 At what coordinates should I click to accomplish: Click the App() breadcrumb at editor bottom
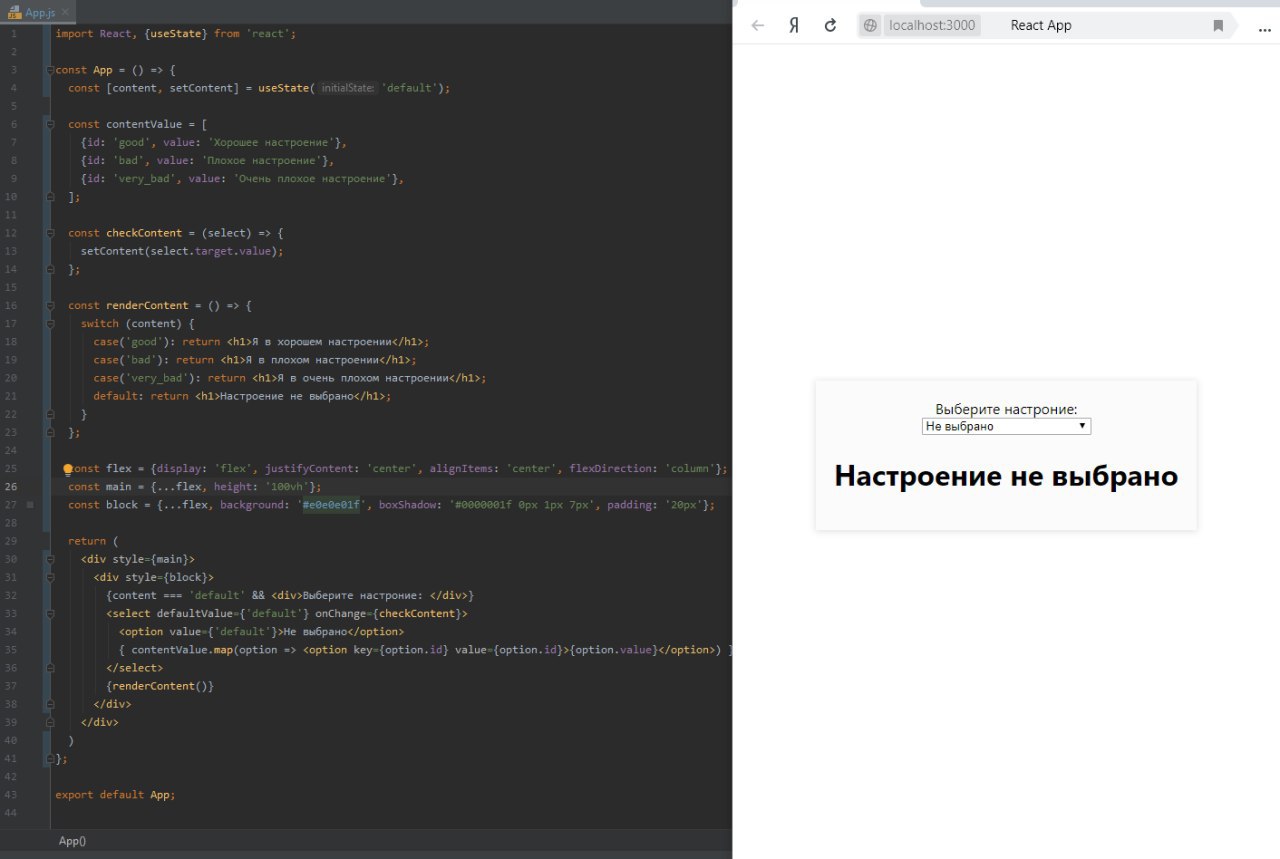(x=72, y=841)
